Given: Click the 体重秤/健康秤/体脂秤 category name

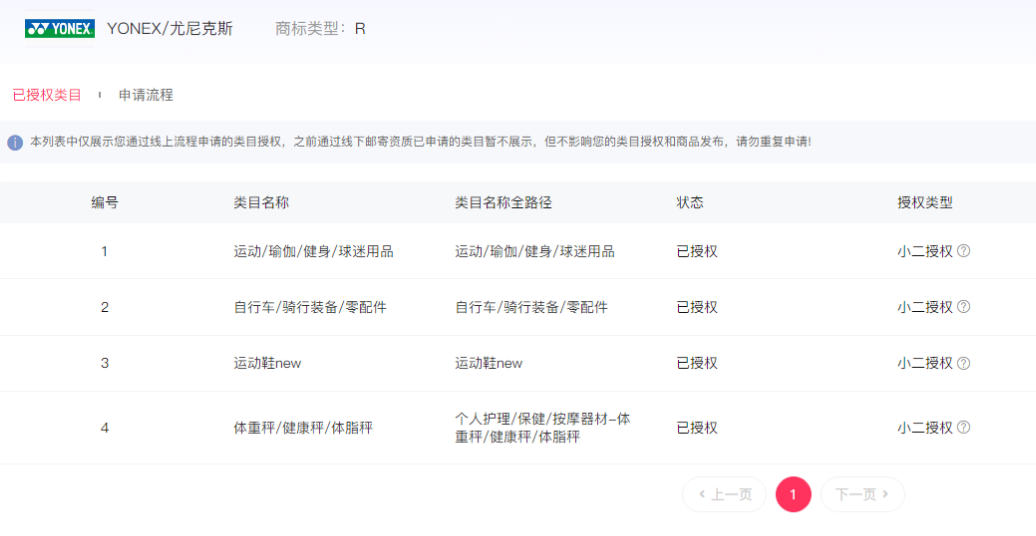Looking at the screenshot, I should [x=303, y=427].
